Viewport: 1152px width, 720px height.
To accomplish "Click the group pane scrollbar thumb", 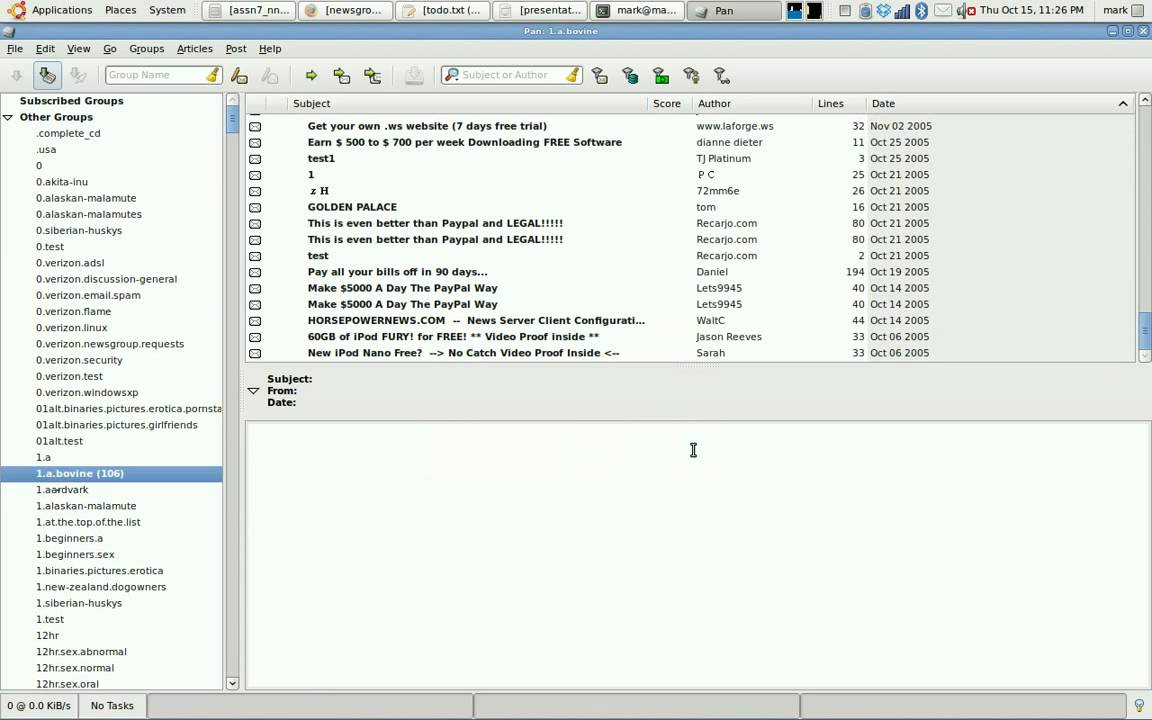I will tap(232, 118).
